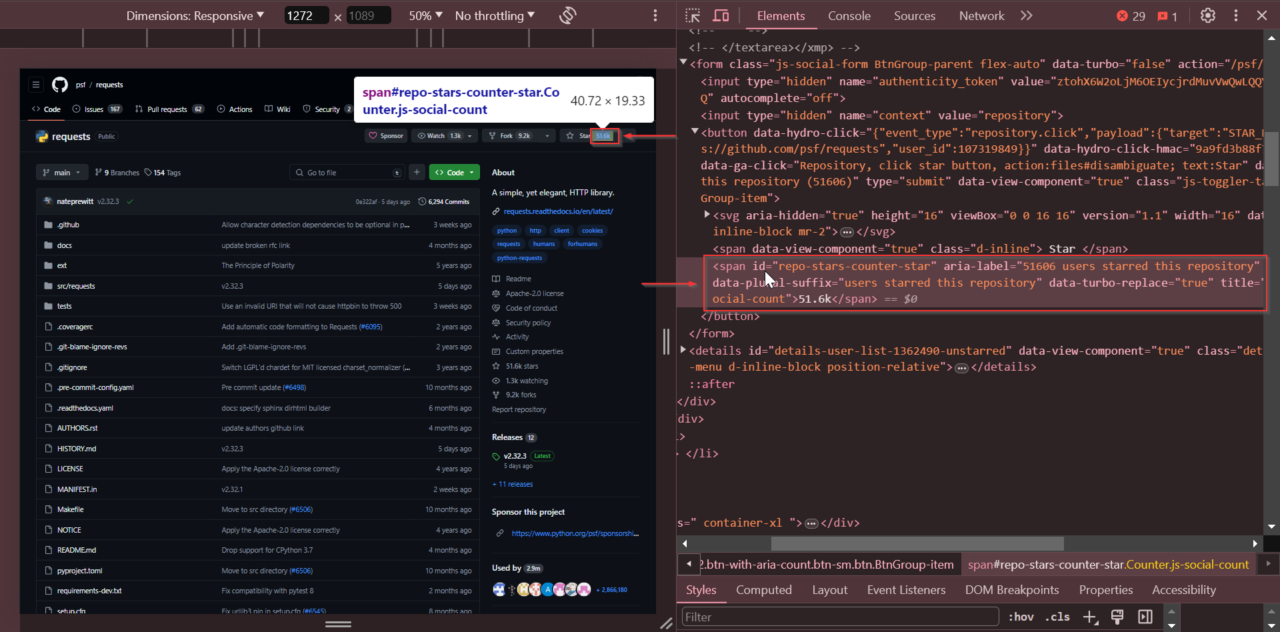
Task: Open the Issues tab on the repository
Action: (x=98, y=109)
